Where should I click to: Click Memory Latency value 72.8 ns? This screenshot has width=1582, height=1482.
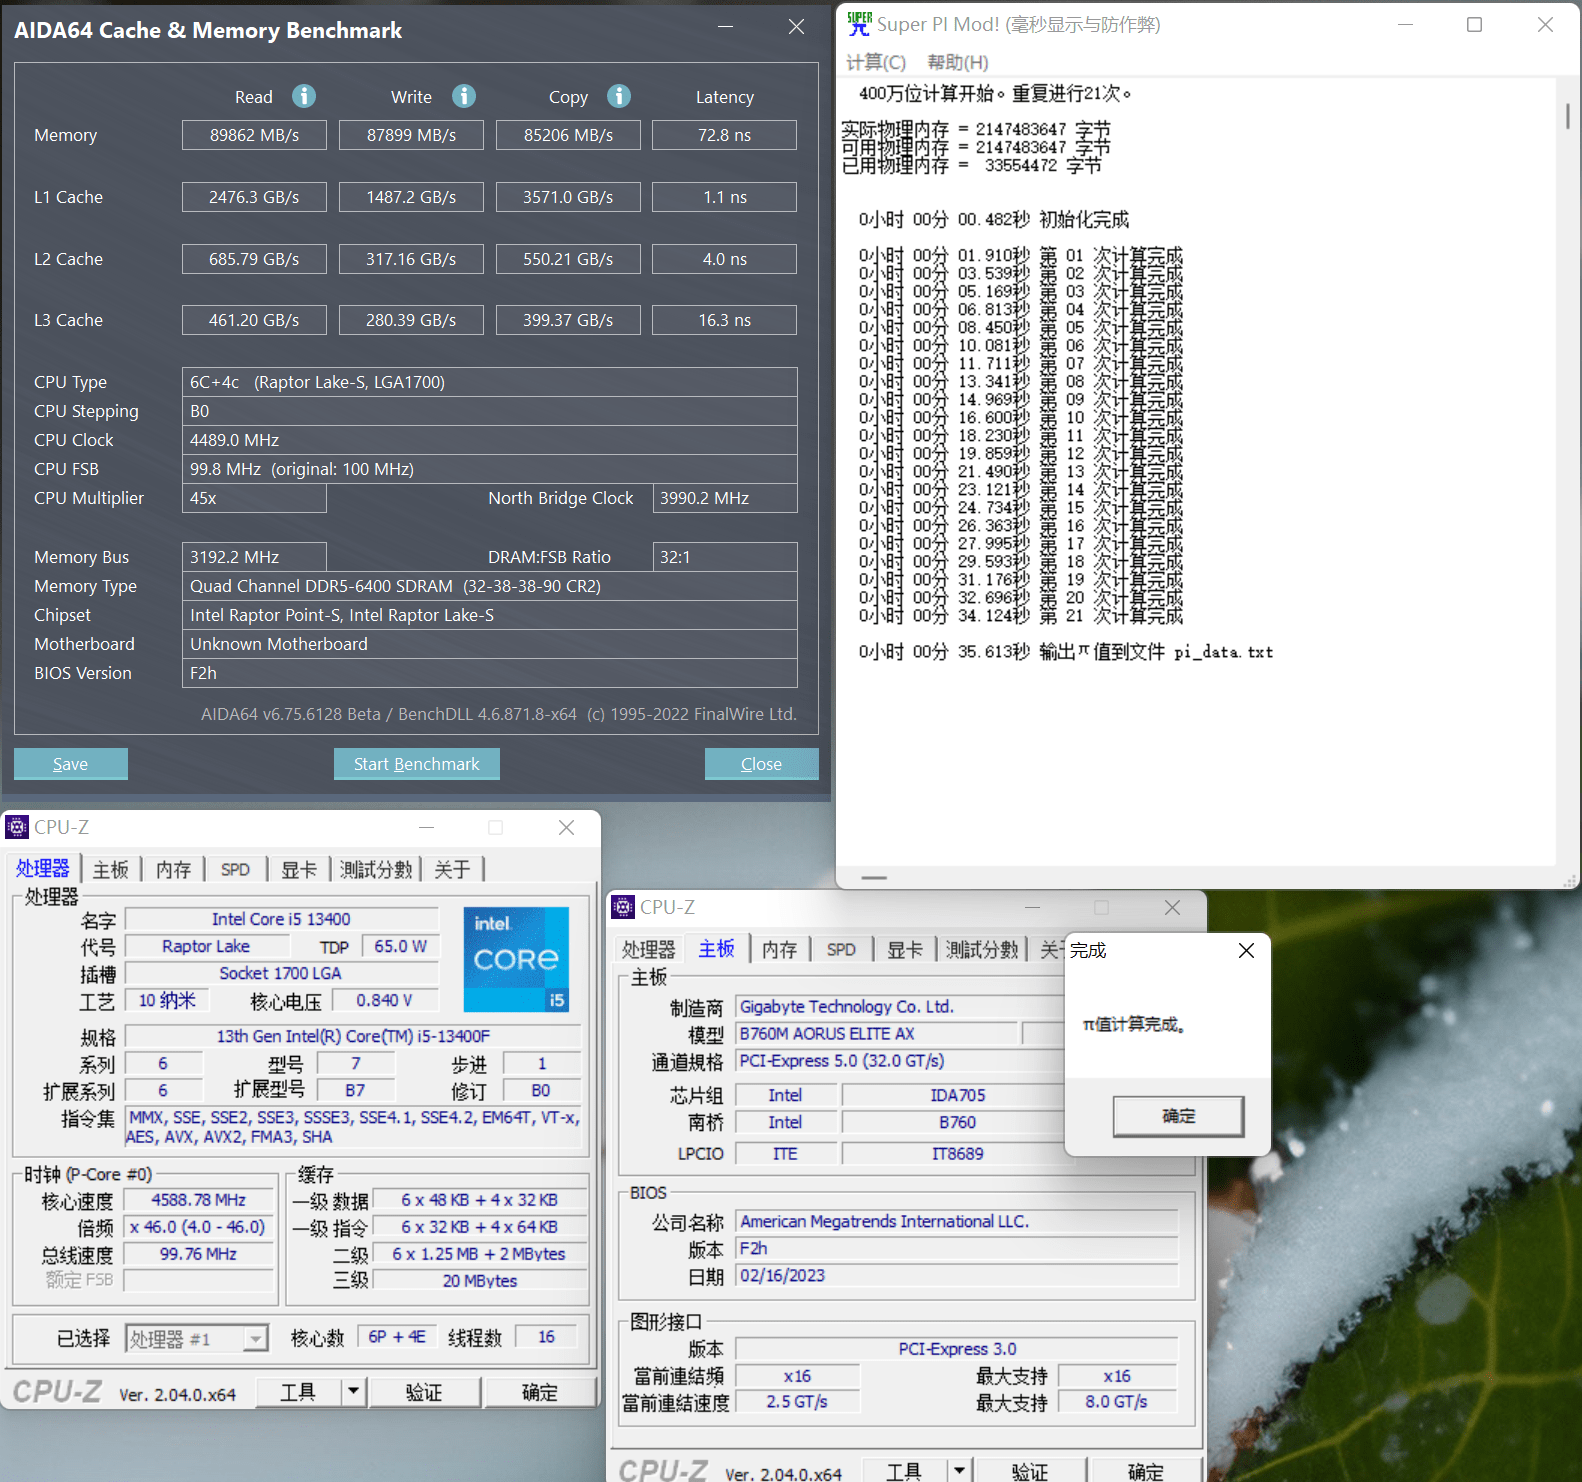click(x=724, y=135)
